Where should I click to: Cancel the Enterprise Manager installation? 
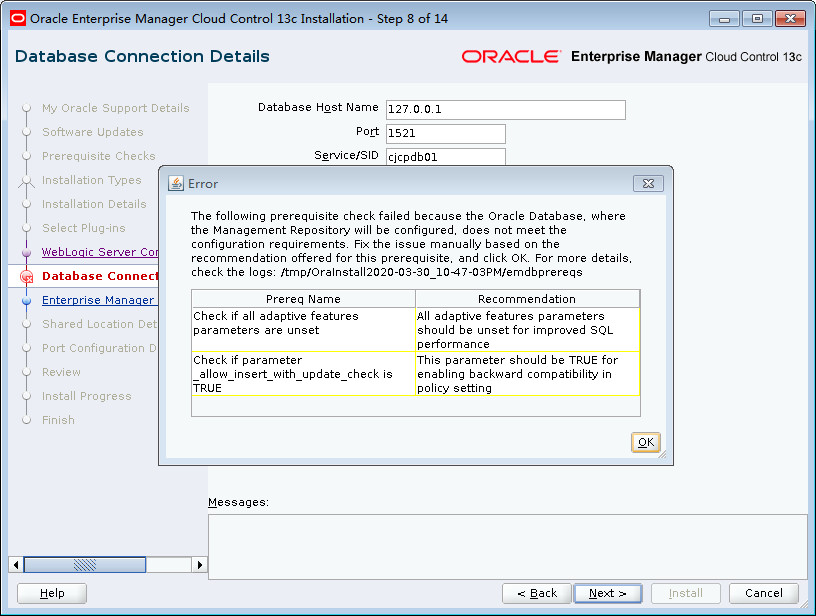coord(763,593)
